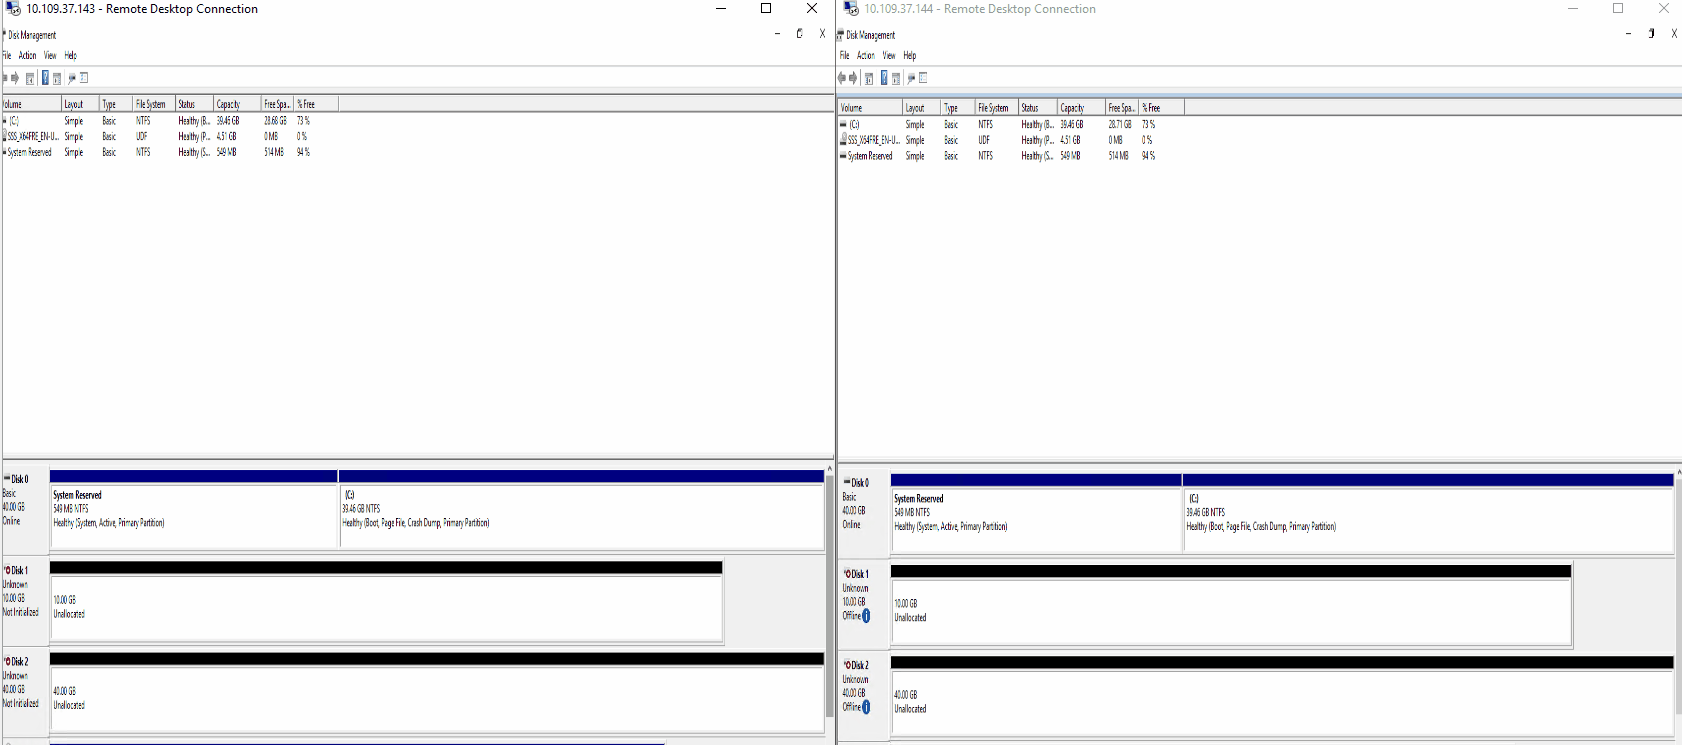Click the Help icon in the left window toolbar
This screenshot has width=1682, height=745.
tap(45, 78)
